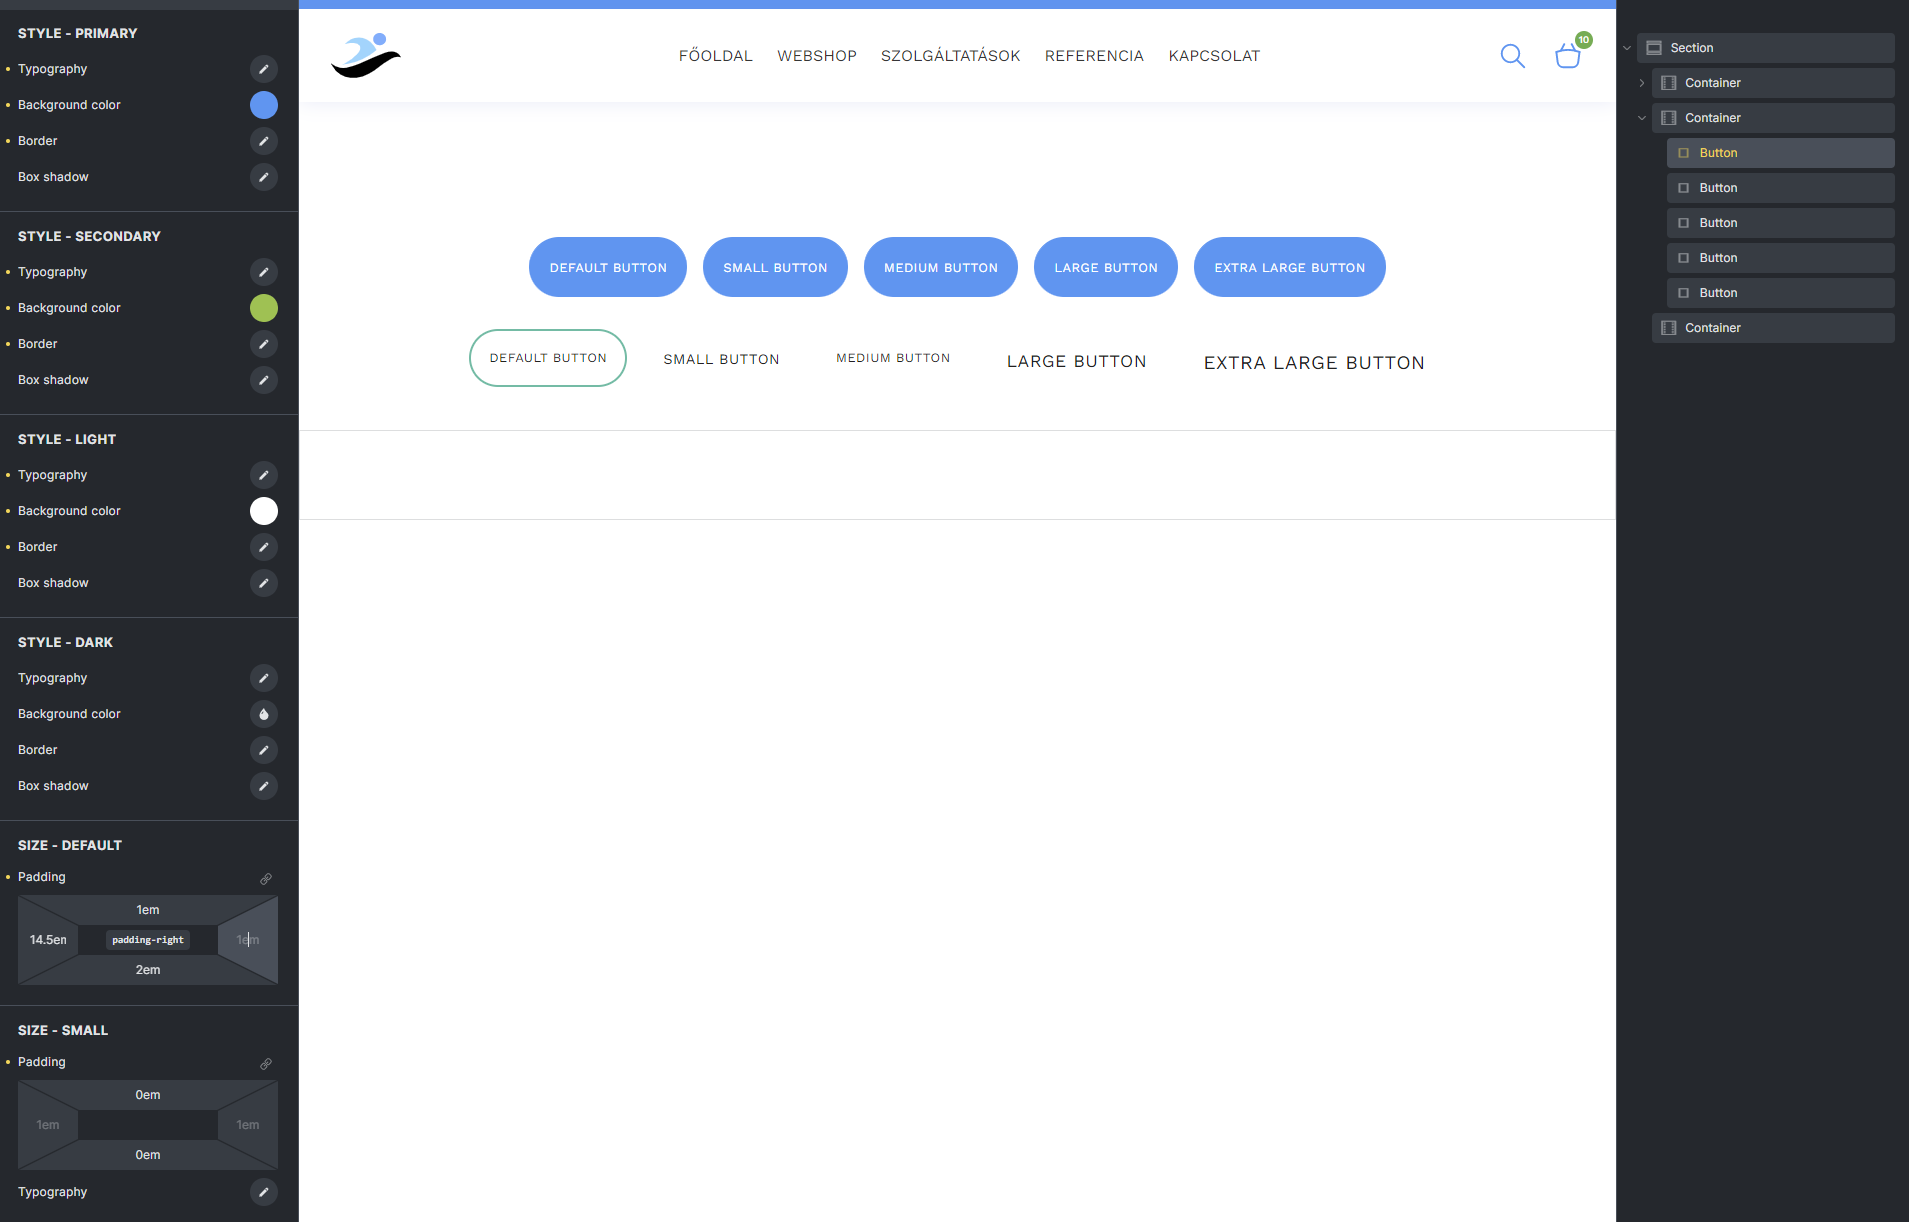Select second Button in structure tree

point(1780,188)
